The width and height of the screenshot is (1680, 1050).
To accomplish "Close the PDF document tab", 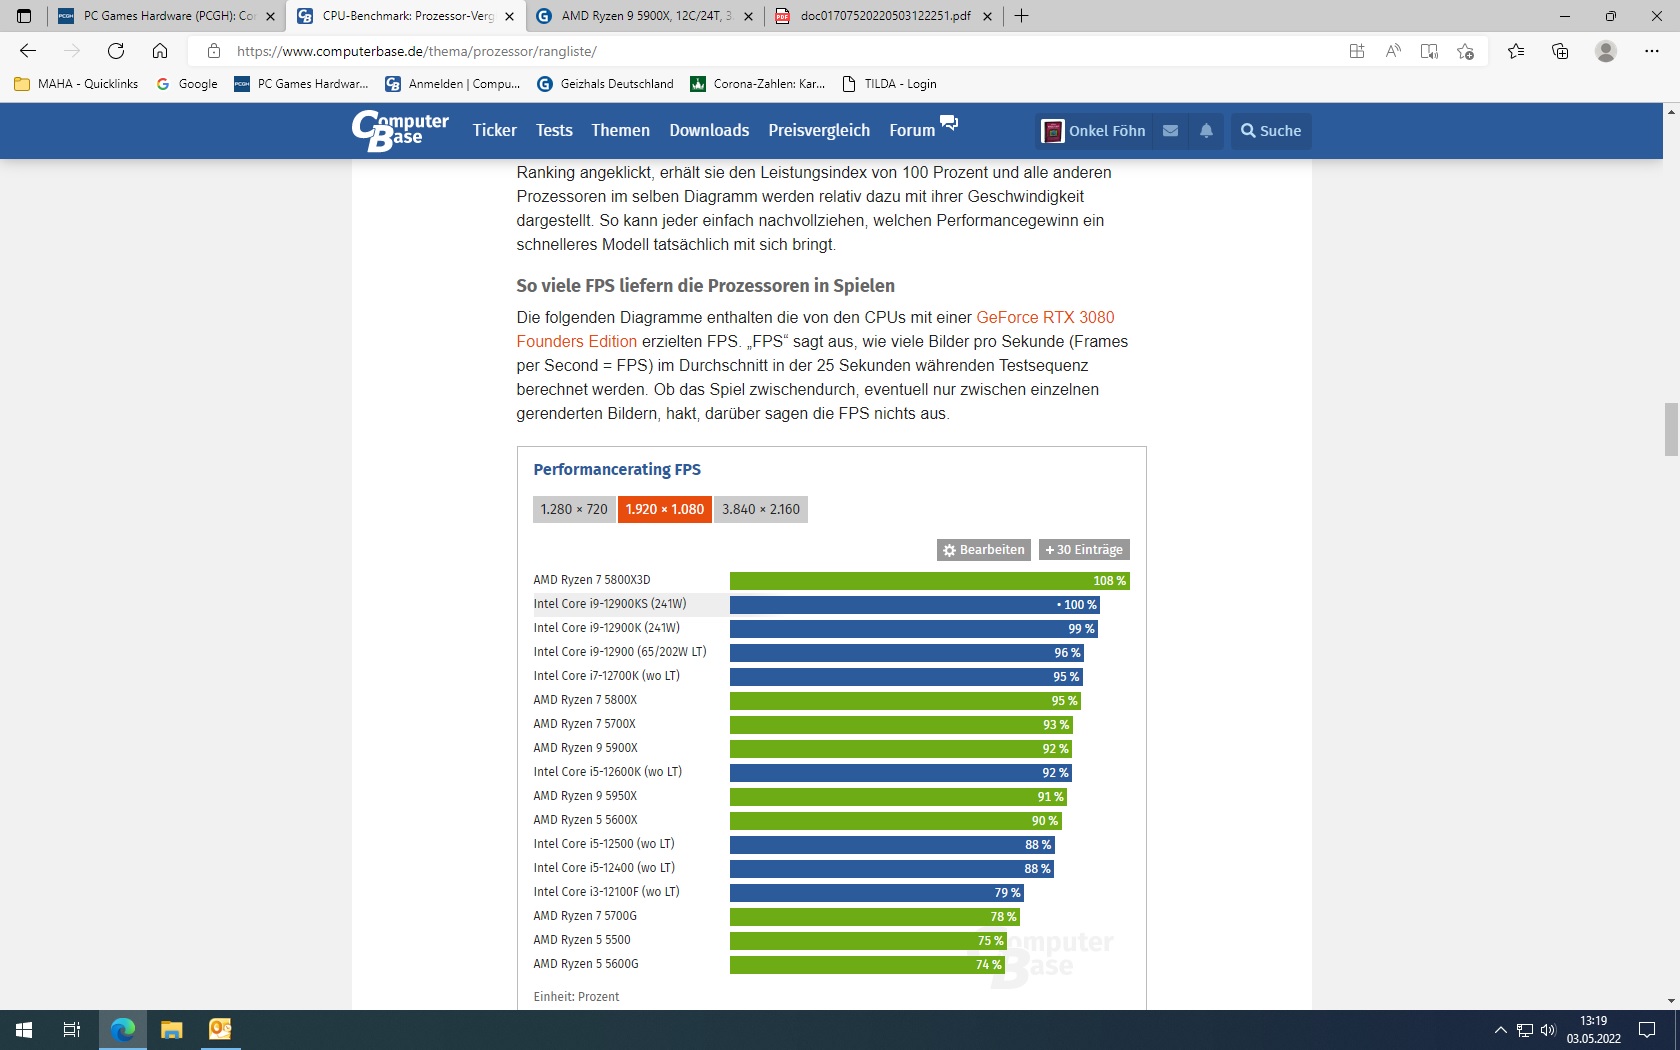I will click(987, 16).
